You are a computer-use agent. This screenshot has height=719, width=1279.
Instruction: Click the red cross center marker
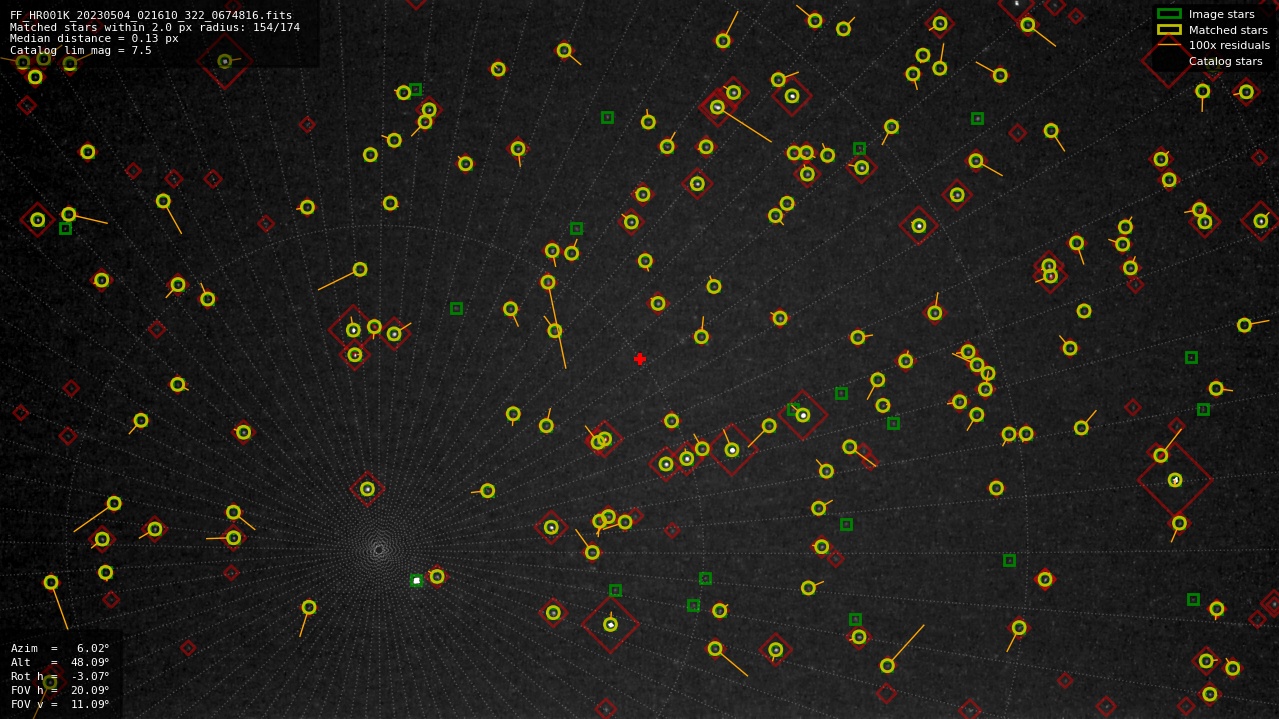(x=640, y=359)
